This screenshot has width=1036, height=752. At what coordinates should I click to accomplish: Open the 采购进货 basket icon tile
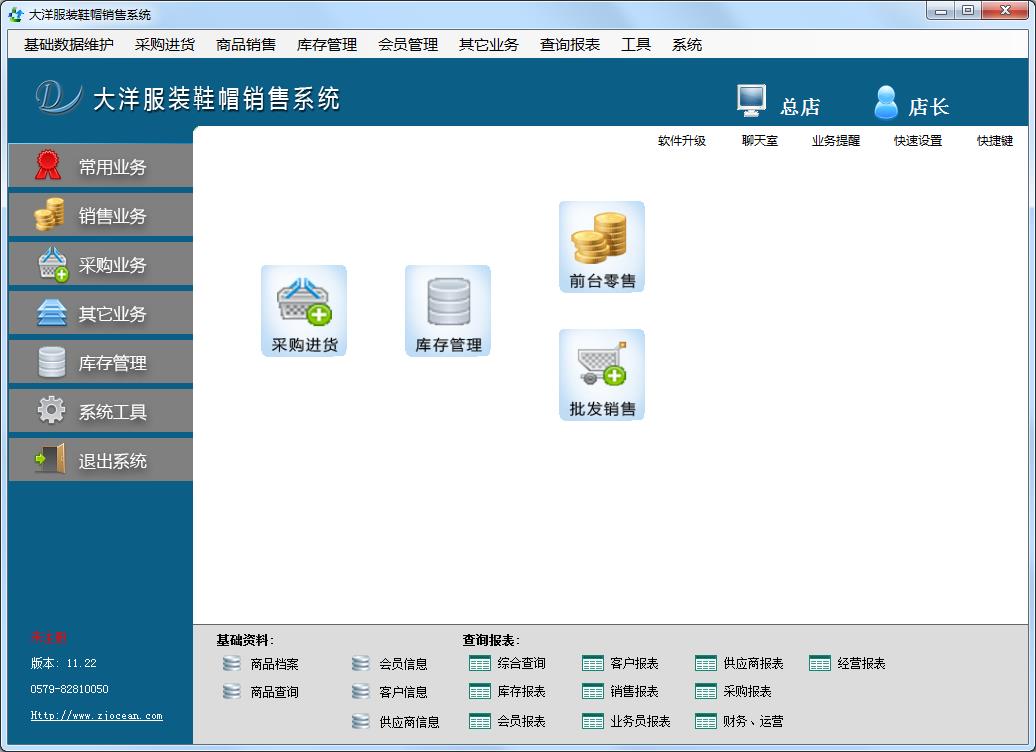click(x=304, y=311)
